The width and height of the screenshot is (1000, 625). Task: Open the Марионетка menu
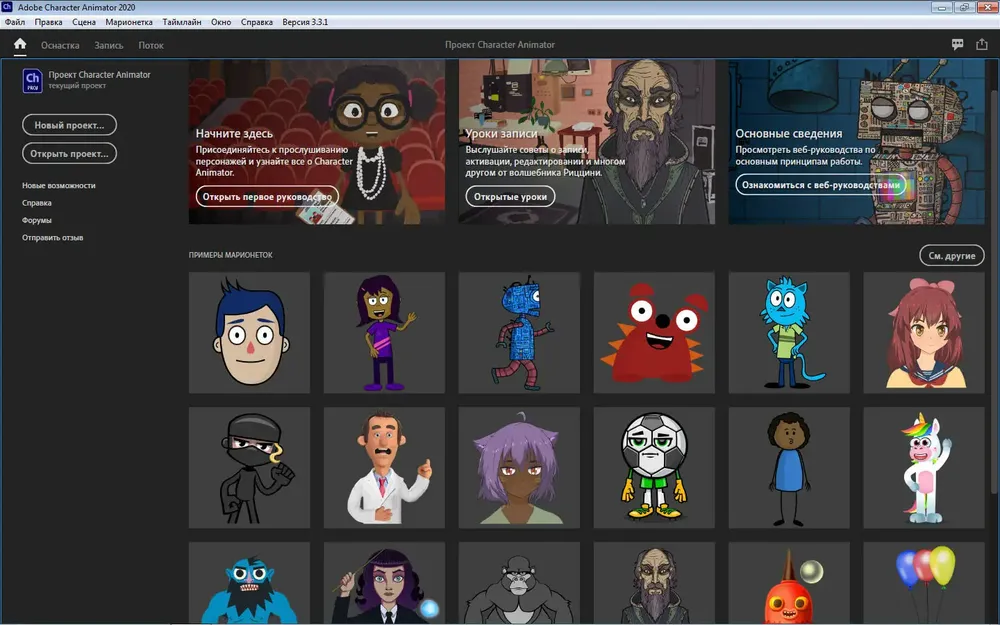pyautogui.click(x=129, y=22)
